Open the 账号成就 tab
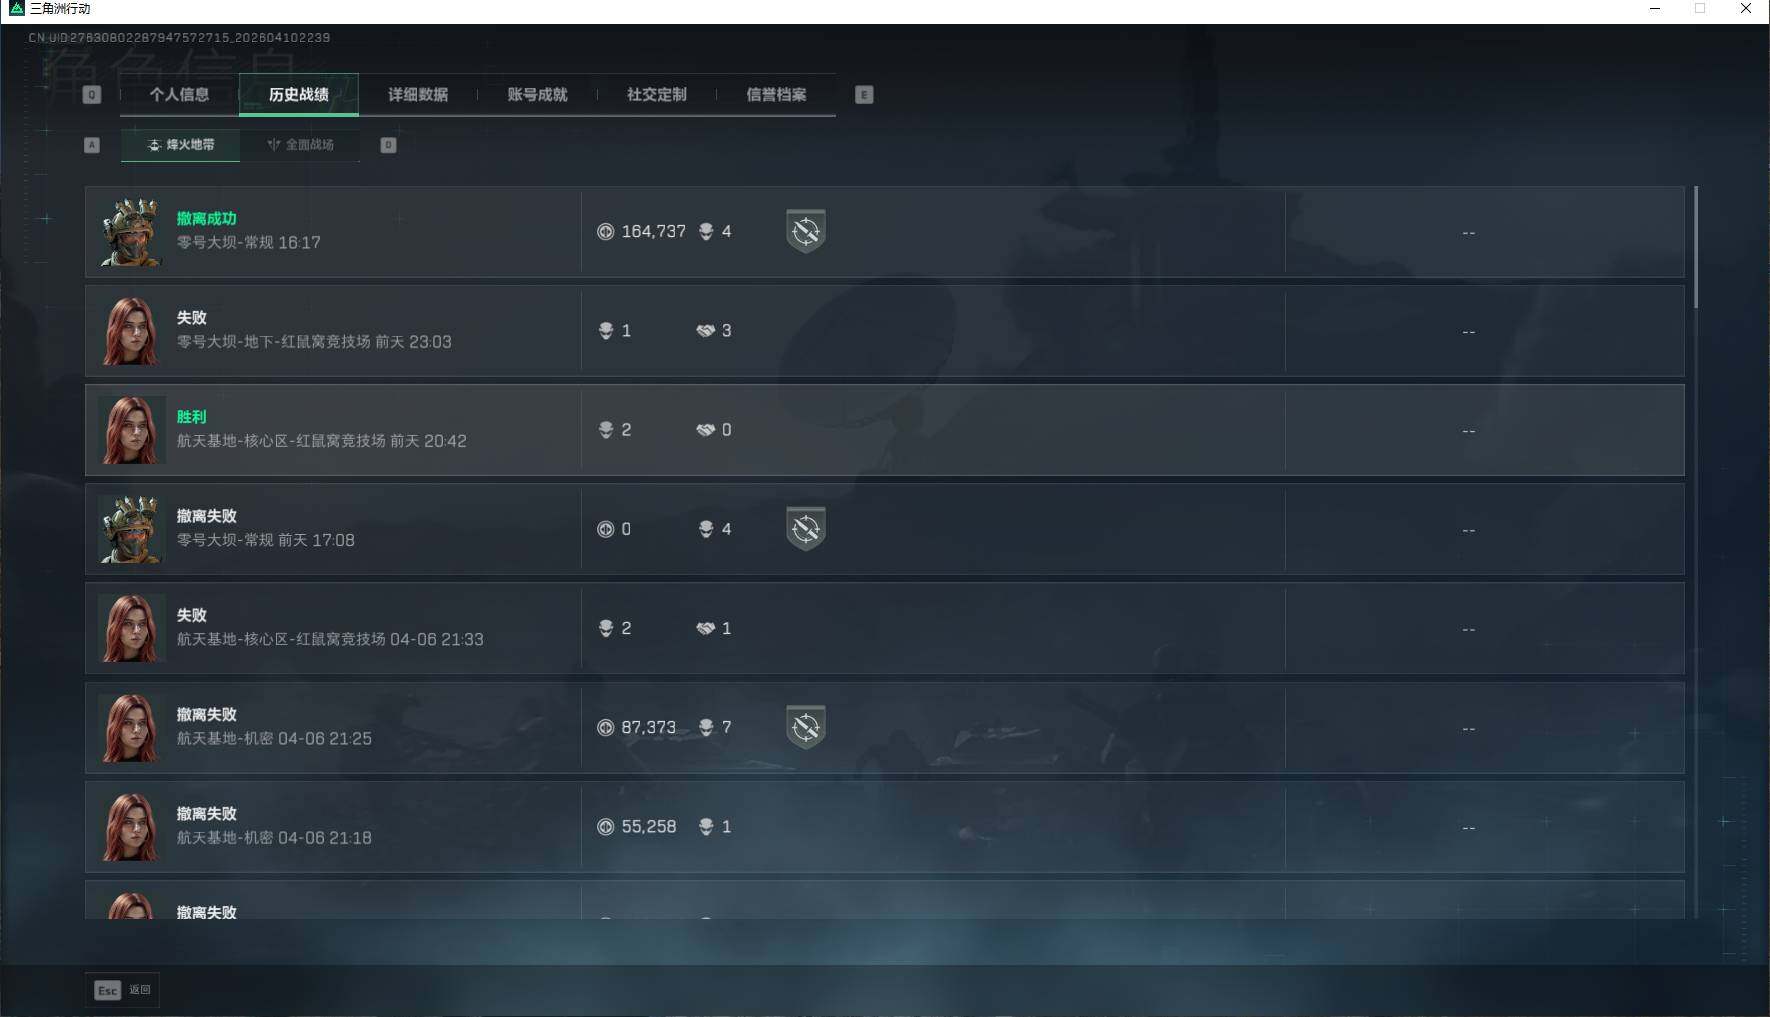This screenshot has height=1017, width=1770. tap(537, 95)
